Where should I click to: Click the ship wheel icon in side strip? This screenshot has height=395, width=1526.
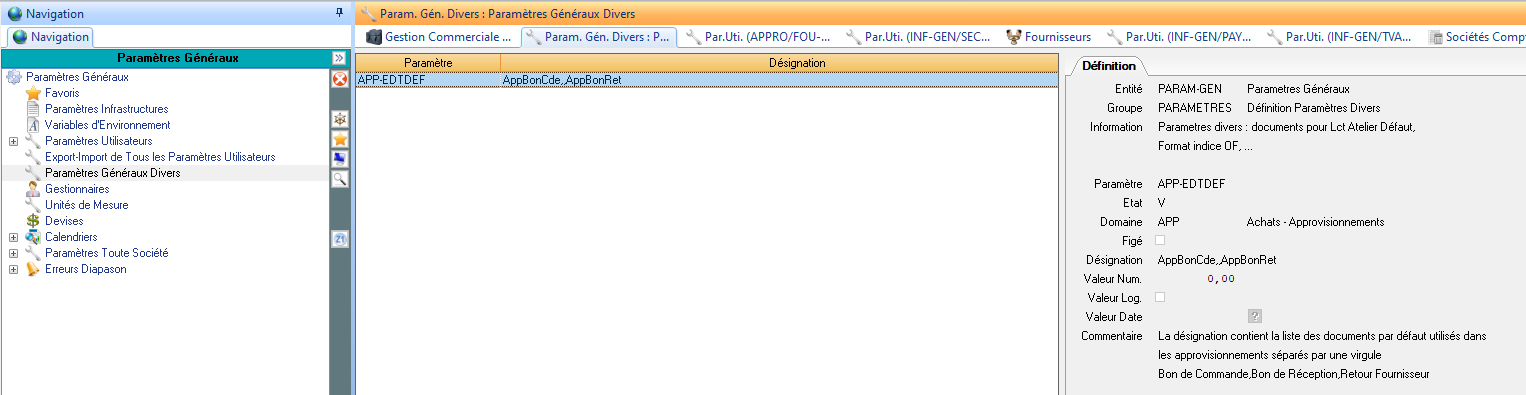pyautogui.click(x=340, y=119)
